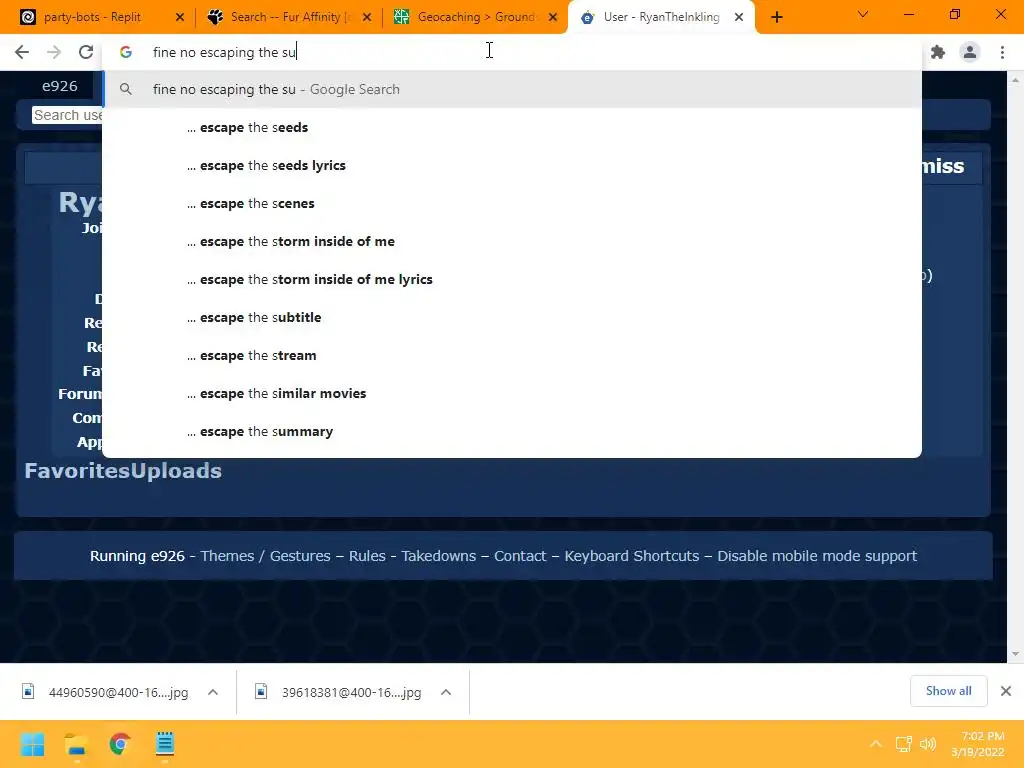This screenshot has width=1024, height=768.
Task: Click the e926 site logo link
Action: click(59, 86)
